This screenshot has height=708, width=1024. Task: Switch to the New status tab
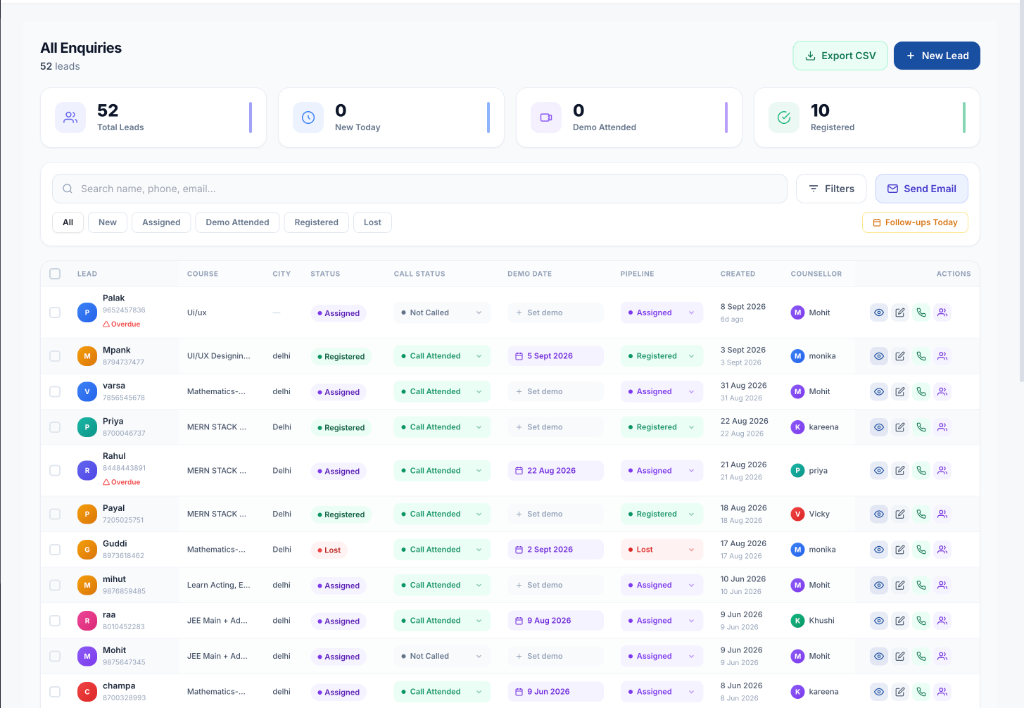click(107, 222)
